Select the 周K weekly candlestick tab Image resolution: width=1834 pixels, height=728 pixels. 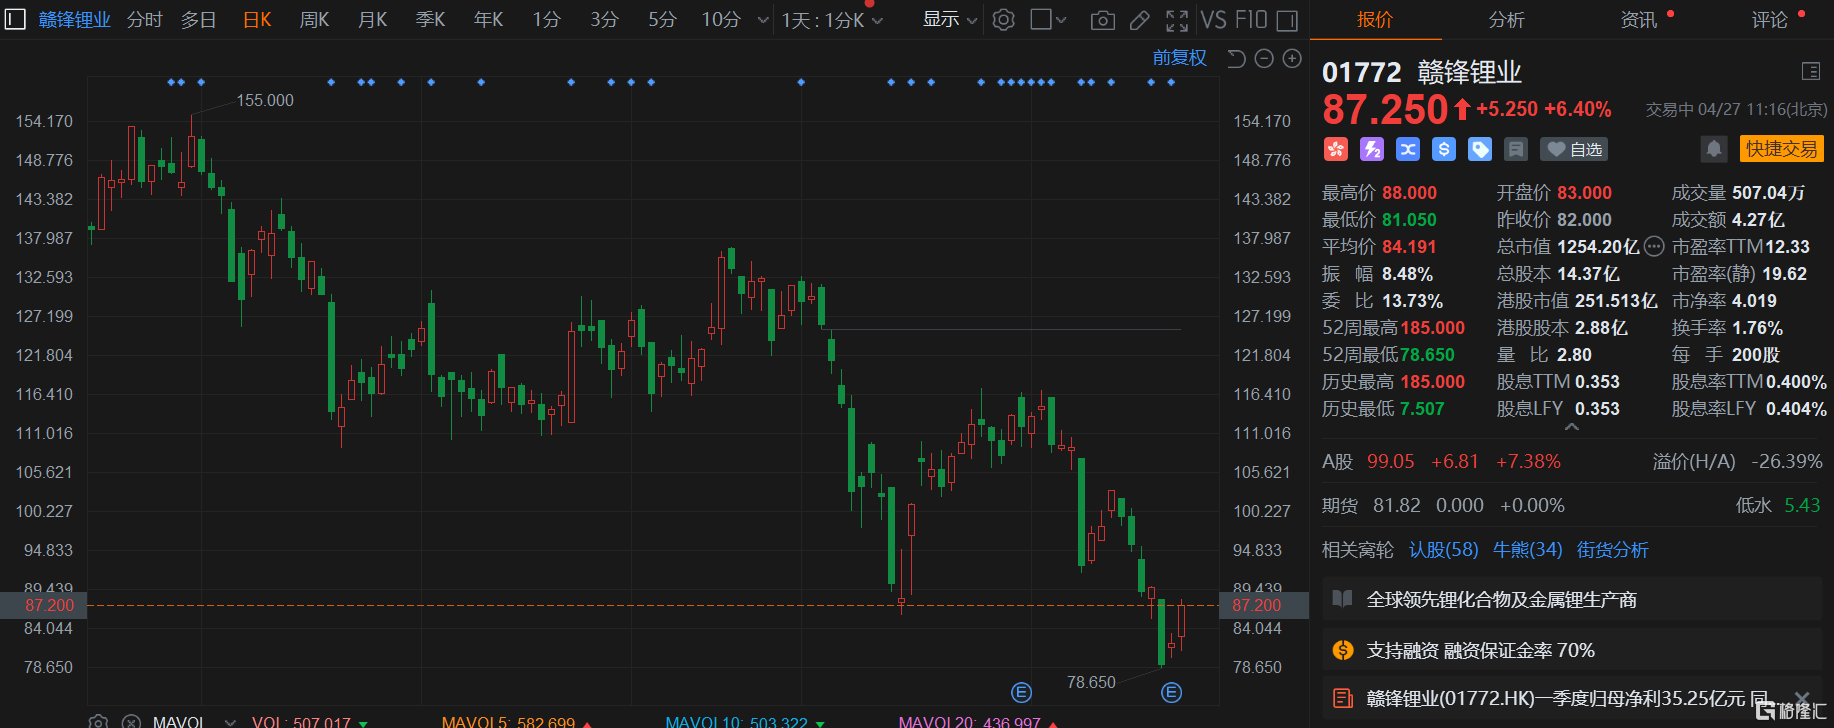[315, 20]
